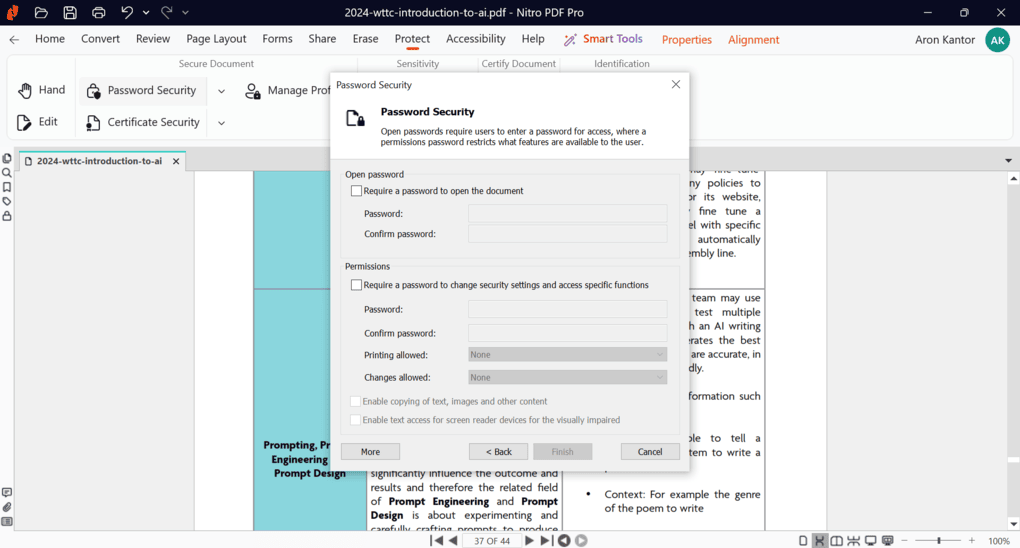Click the Finish button
This screenshot has width=1020, height=548.
(x=563, y=452)
